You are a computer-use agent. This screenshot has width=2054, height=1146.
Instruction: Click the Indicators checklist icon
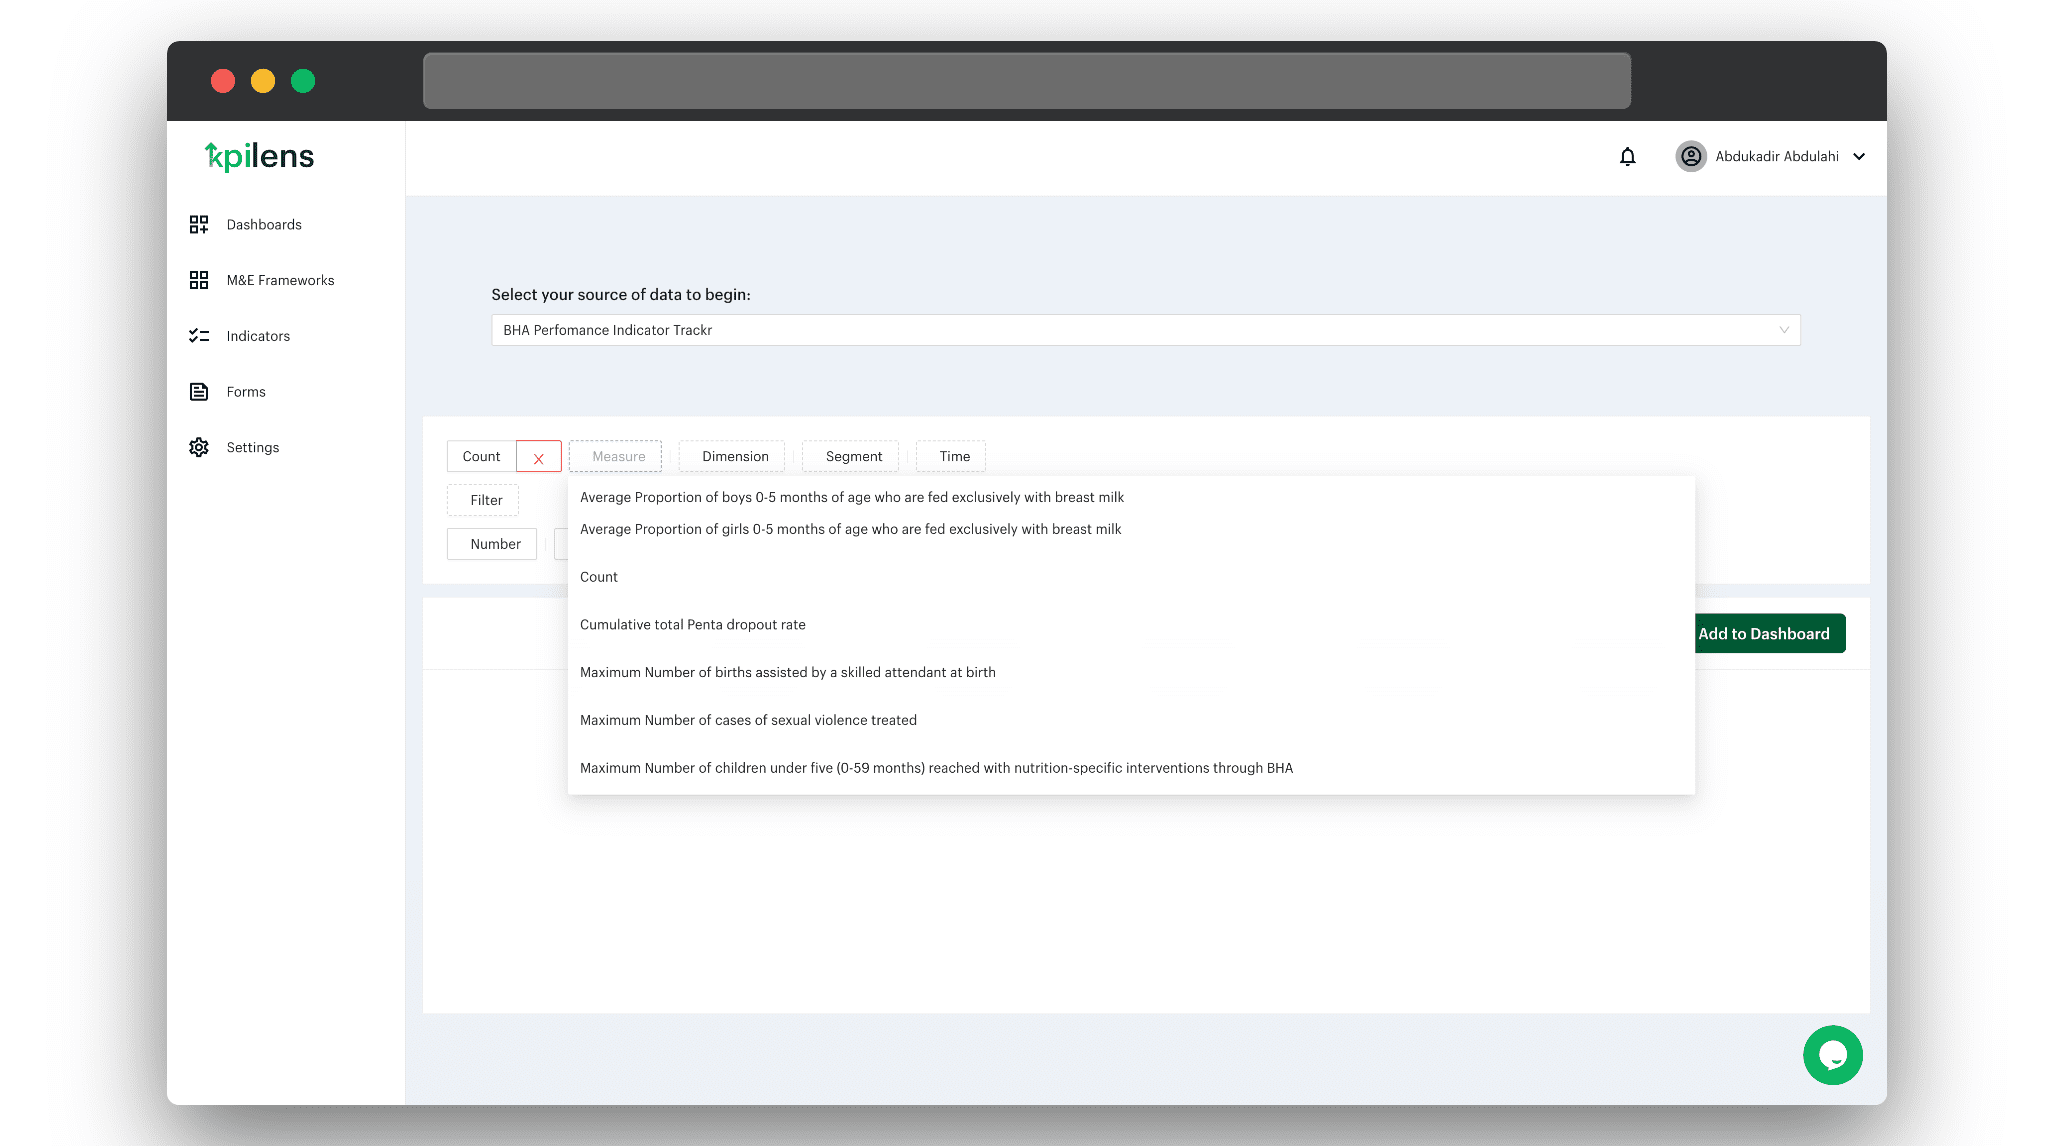pos(199,336)
